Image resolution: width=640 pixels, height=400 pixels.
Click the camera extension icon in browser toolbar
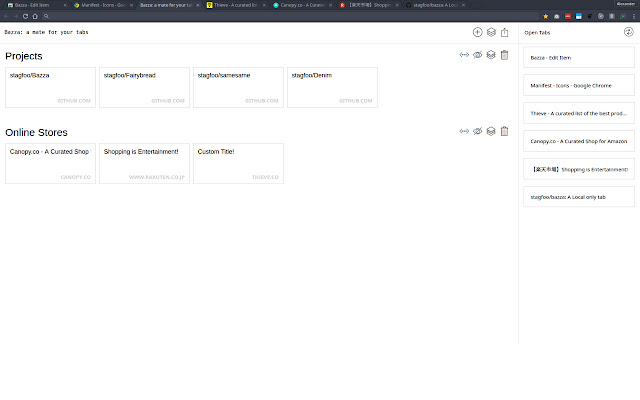point(557,16)
